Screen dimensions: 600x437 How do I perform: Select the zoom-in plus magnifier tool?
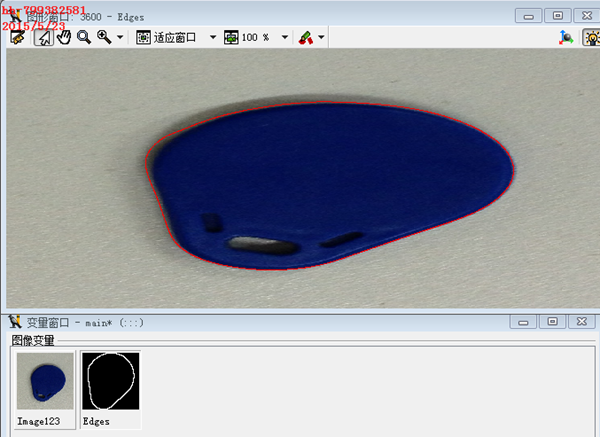pos(104,37)
